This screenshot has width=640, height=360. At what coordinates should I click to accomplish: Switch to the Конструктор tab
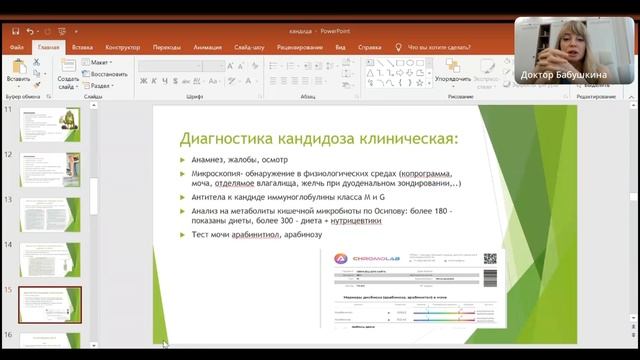click(122, 47)
